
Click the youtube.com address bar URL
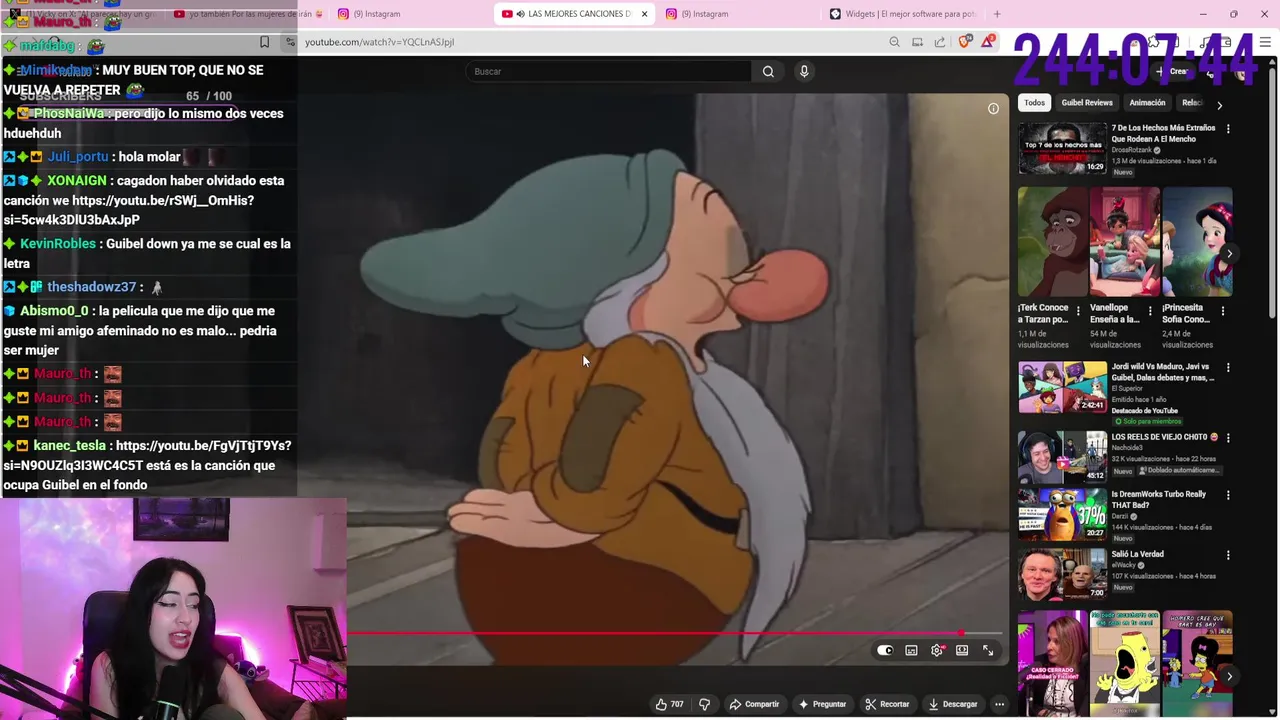pos(379,42)
